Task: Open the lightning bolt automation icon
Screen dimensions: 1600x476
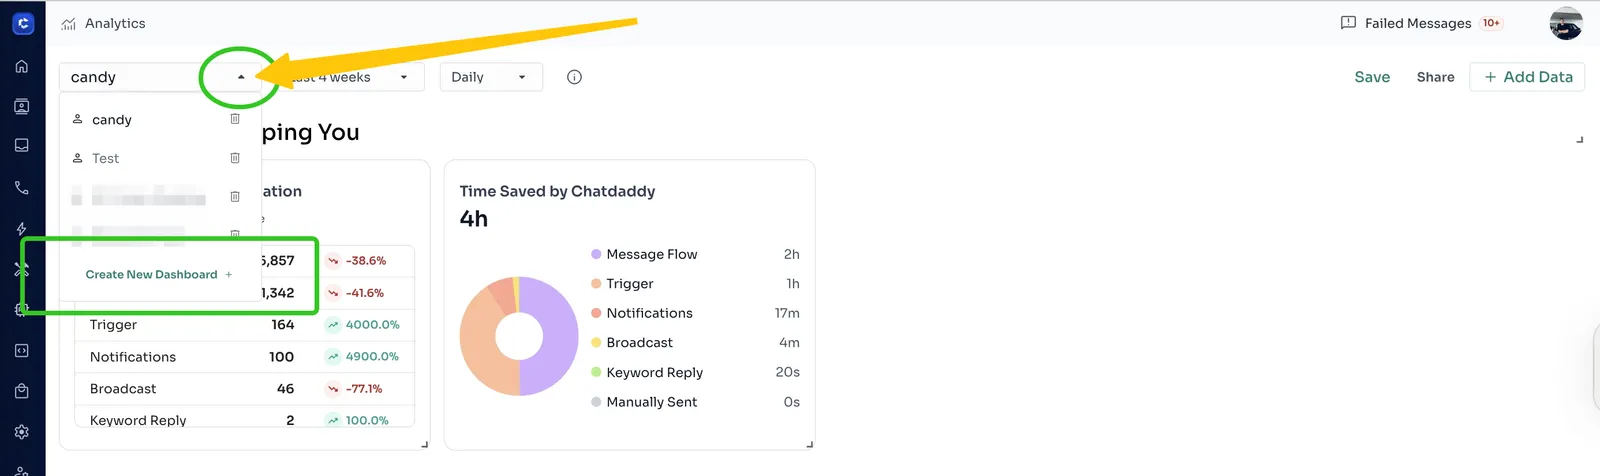Action: (x=22, y=229)
